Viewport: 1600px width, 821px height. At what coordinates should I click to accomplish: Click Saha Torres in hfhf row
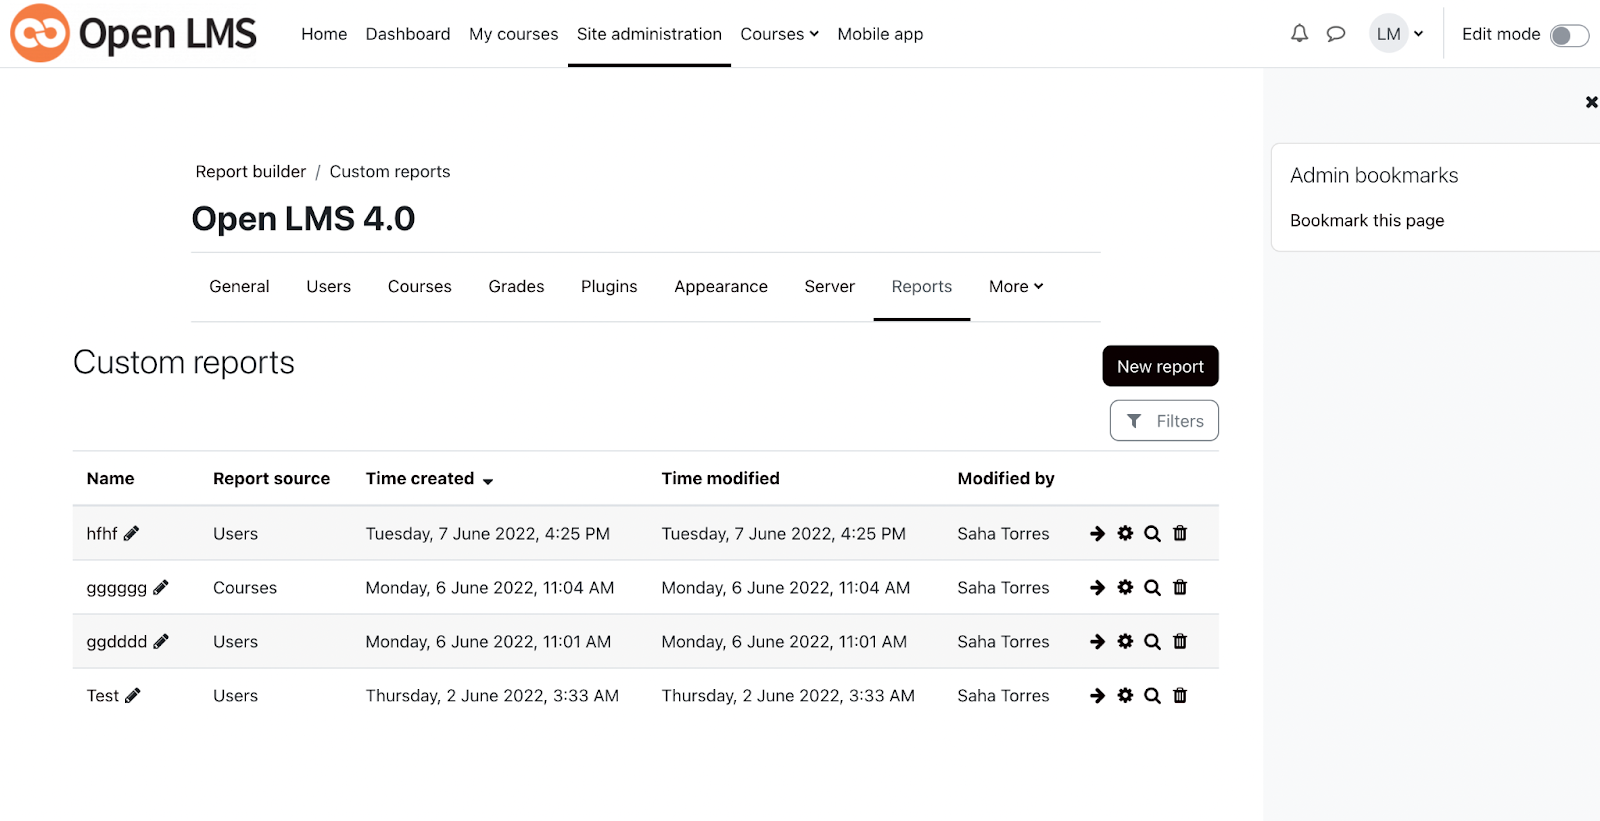pos(1003,534)
